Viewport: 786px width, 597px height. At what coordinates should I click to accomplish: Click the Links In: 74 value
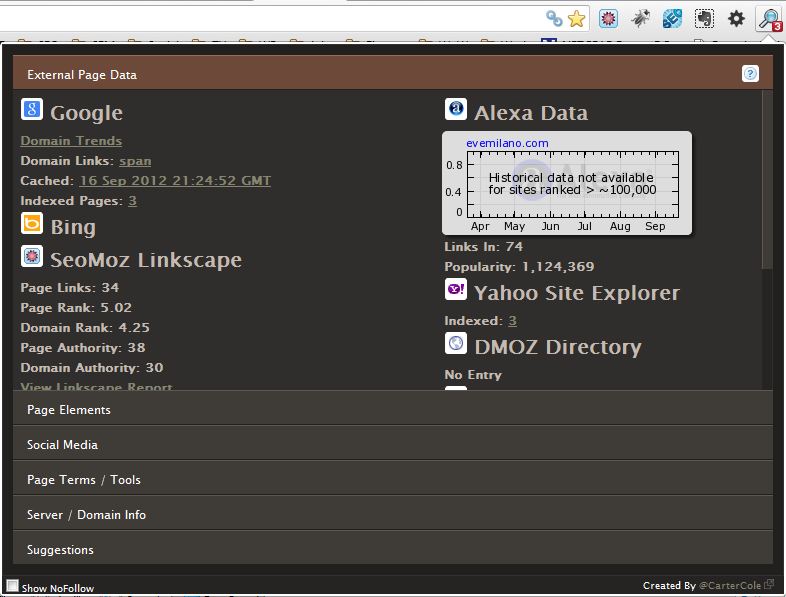[484, 247]
